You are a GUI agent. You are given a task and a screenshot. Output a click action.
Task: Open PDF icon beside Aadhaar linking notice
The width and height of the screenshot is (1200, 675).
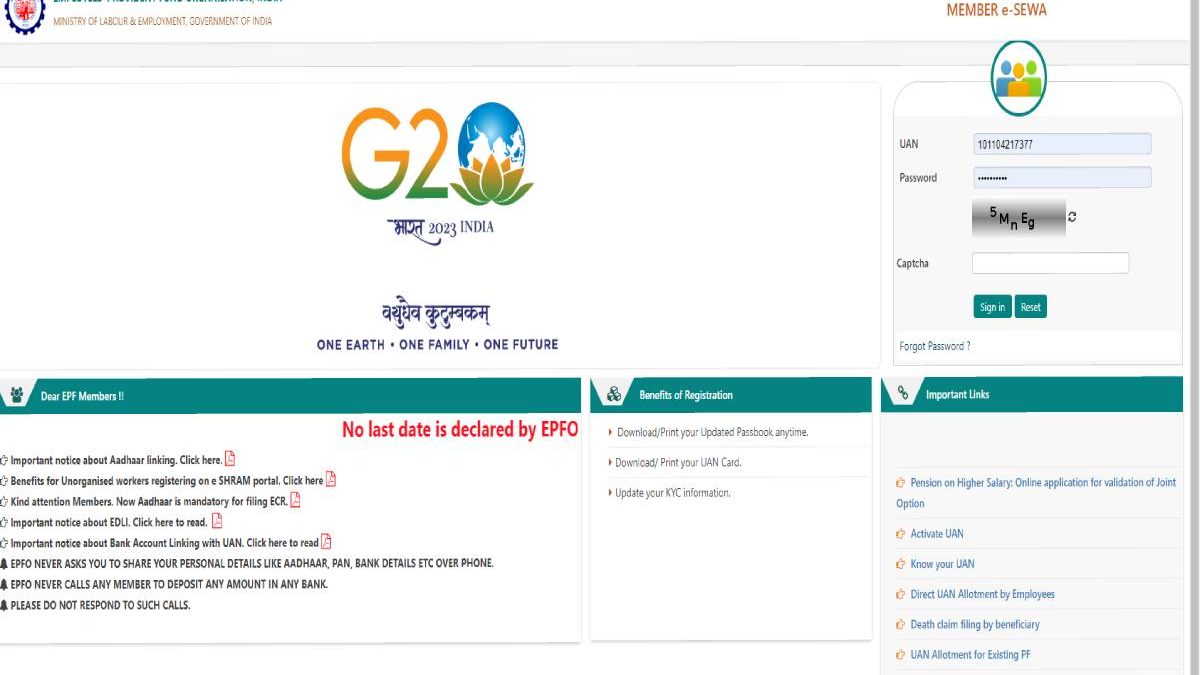pos(230,459)
